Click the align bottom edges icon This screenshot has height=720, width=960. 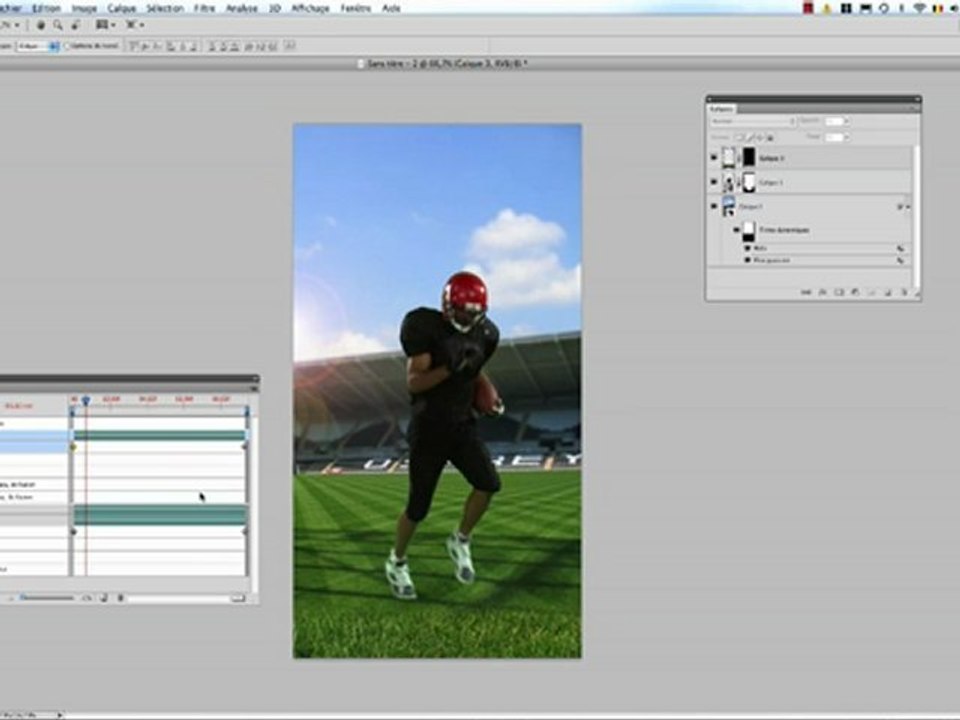tap(157, 46)
